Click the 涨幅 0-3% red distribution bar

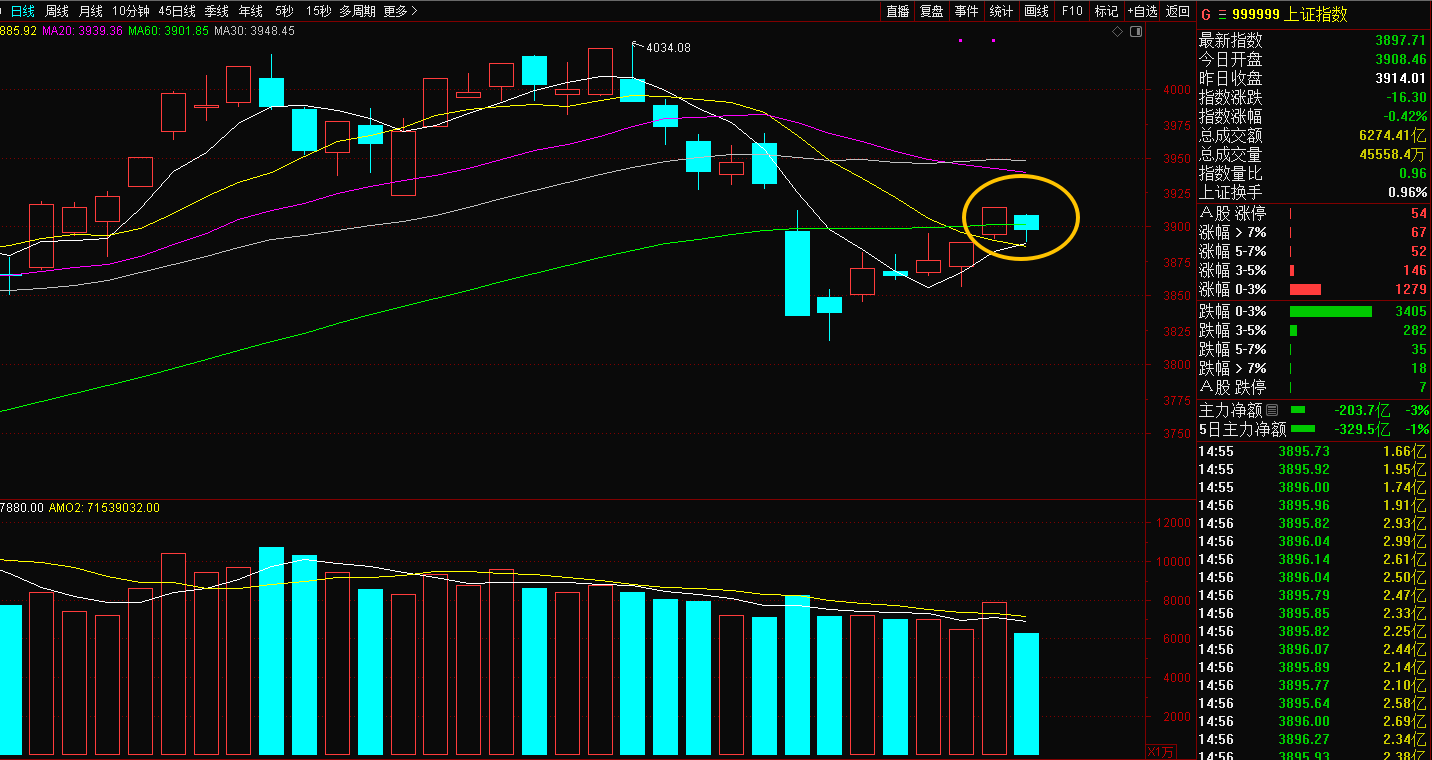click(x=1305, y=289)
